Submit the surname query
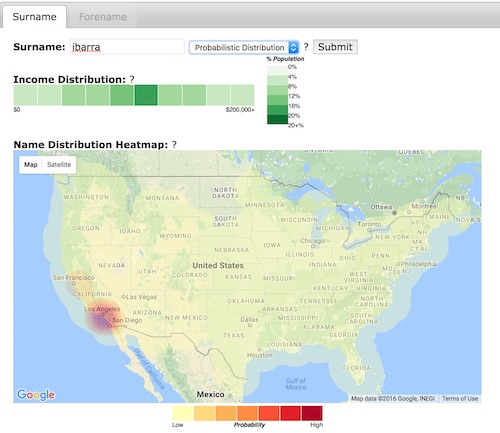The height and width of the screenshot is (433, 500). pos(335,47)
